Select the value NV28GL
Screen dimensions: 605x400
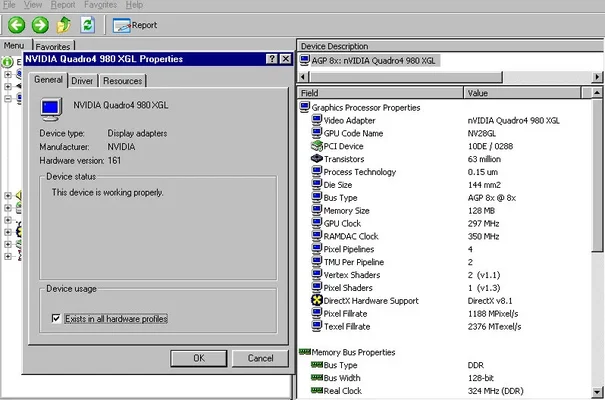coord(482,133)
